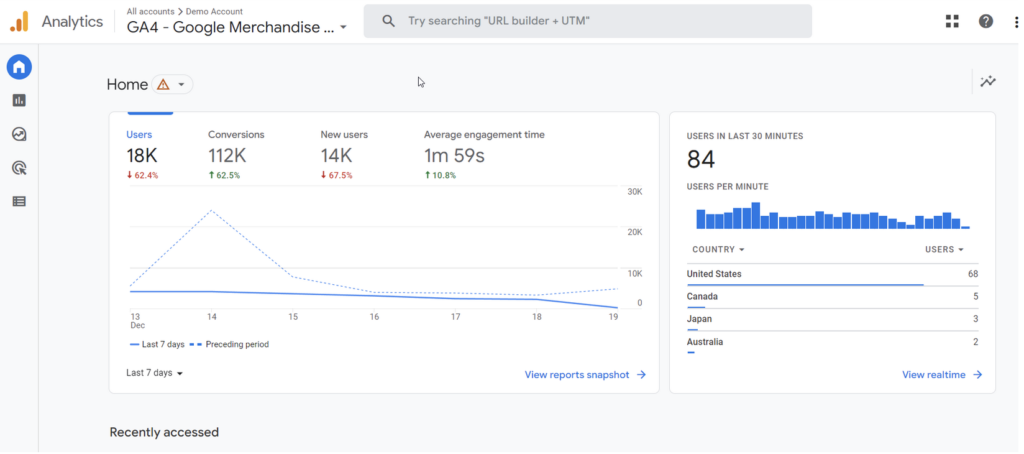The width and height of the screenshot is (1024, 454).
Task: Click the Recently accessed heading
Action: tap(164, 432)
